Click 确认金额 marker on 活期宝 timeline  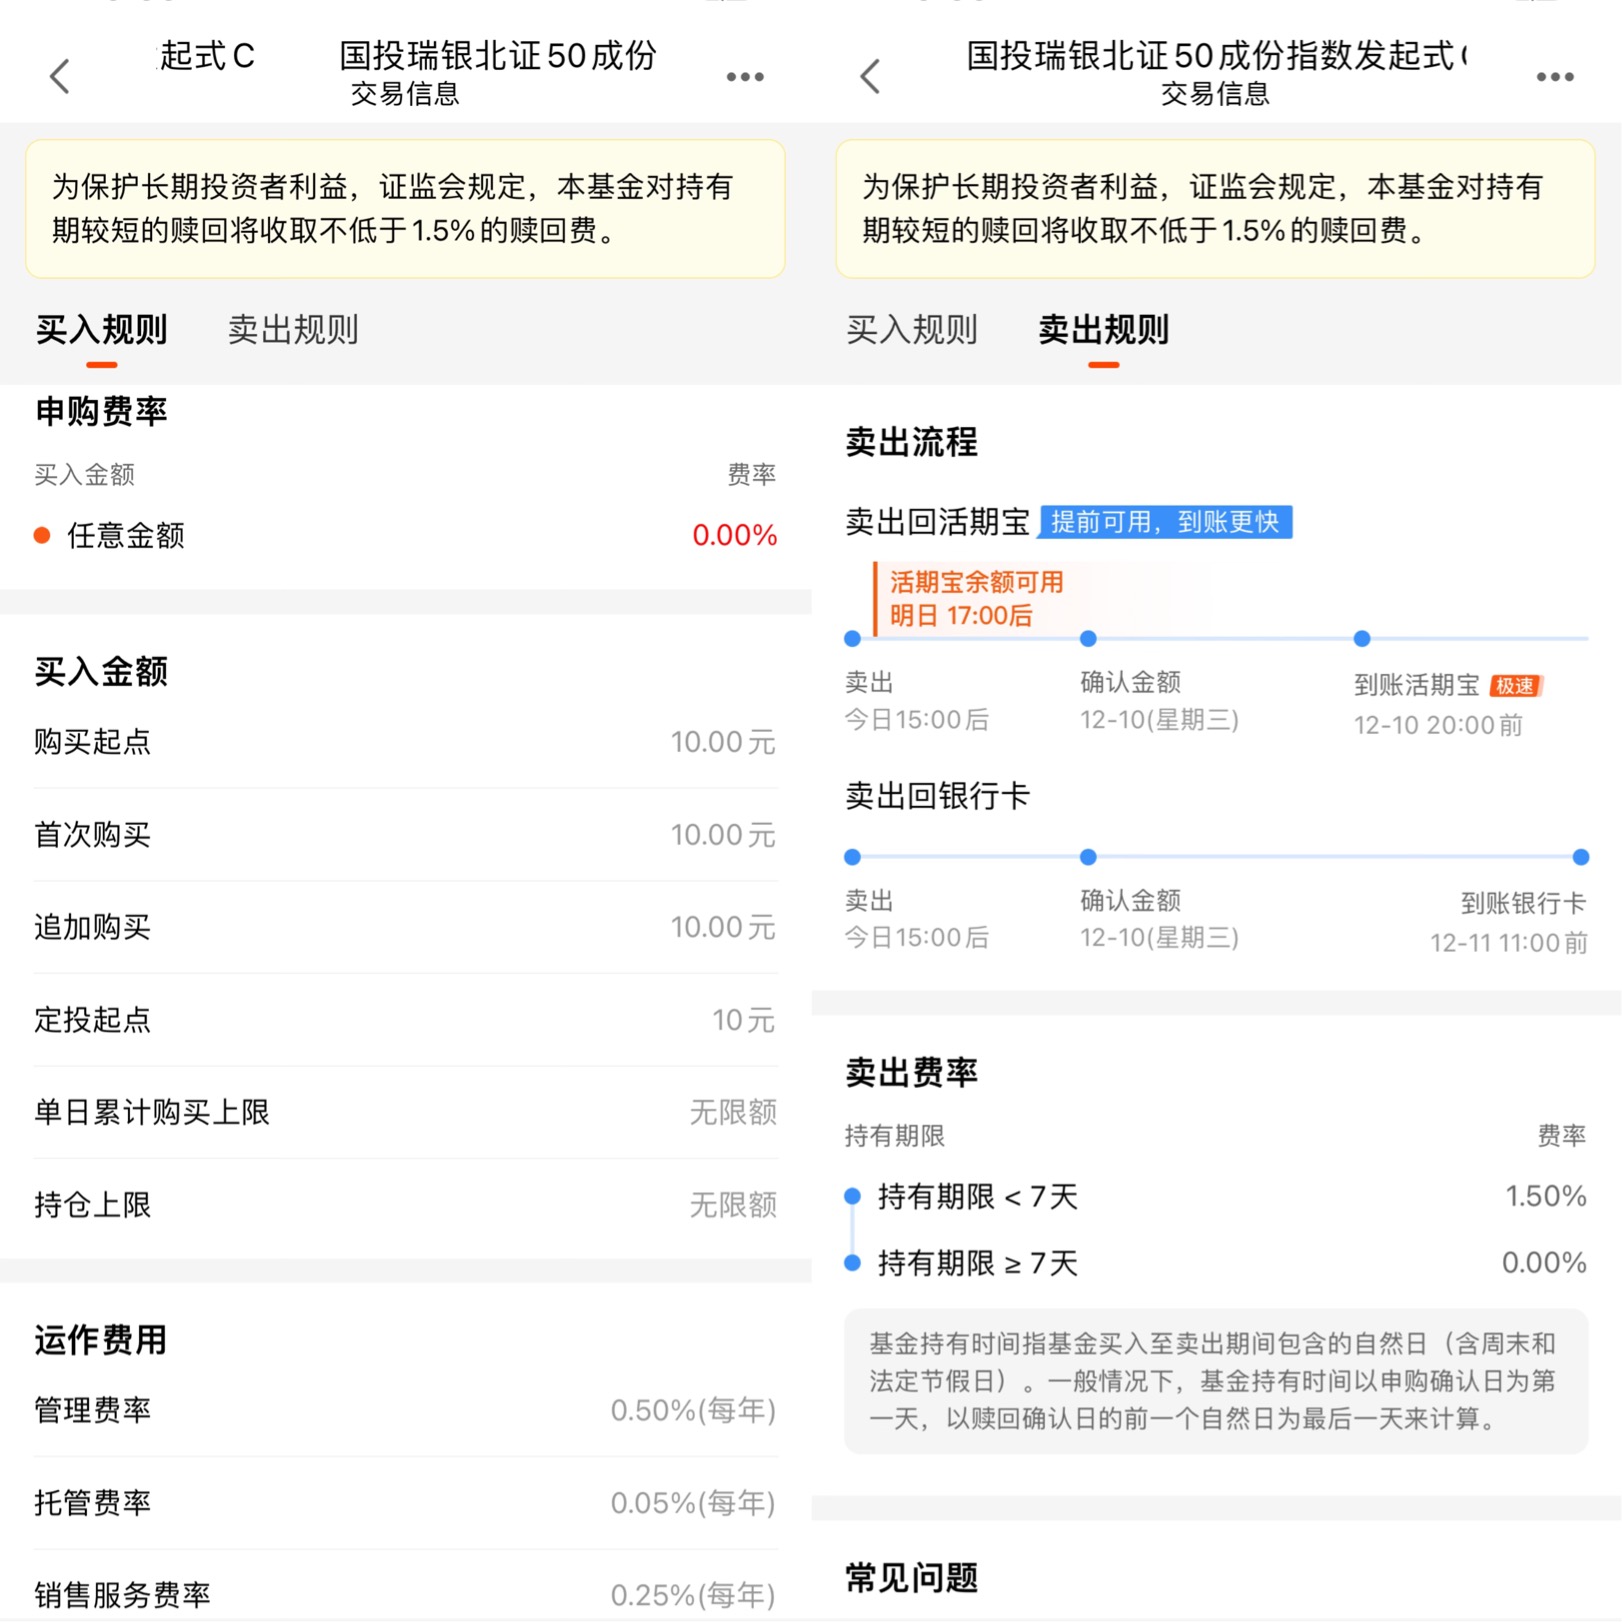[1089, 639]
